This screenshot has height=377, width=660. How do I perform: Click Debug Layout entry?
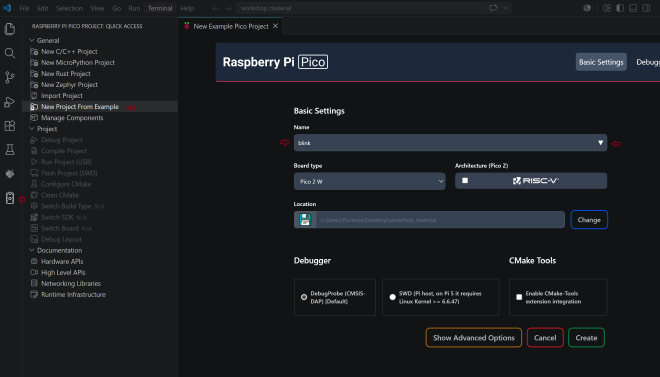tap(61, 239)
